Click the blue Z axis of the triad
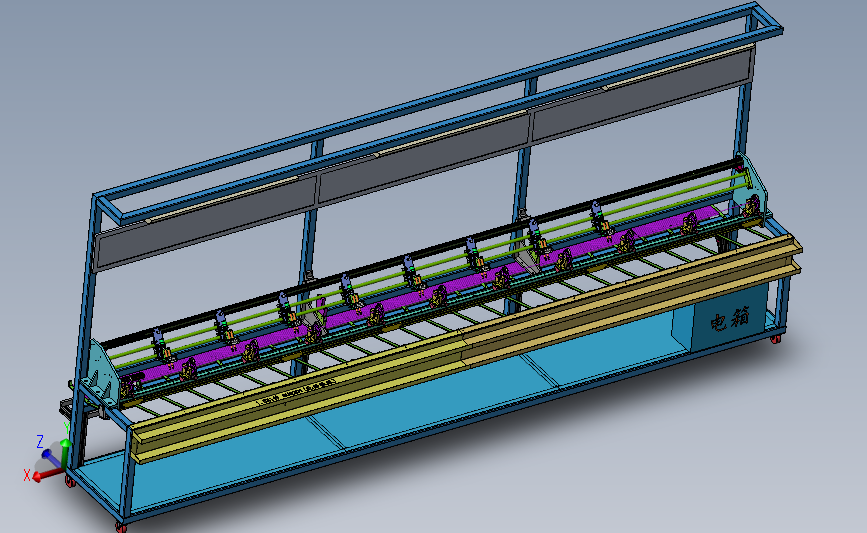 [51, 457]
